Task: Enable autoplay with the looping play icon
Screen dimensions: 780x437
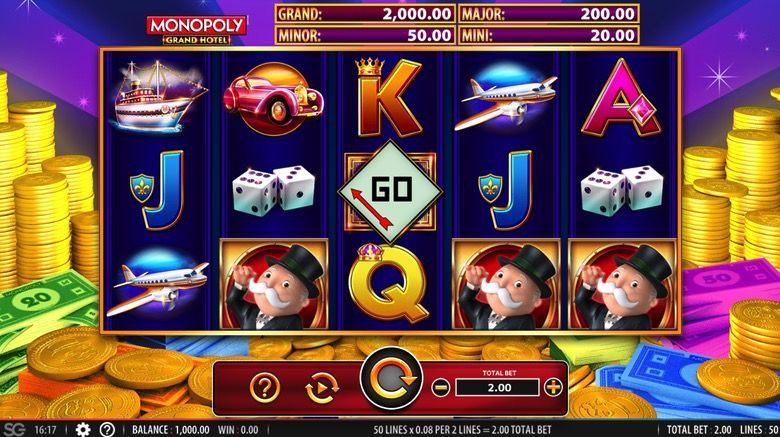Action: coord(322,387)
